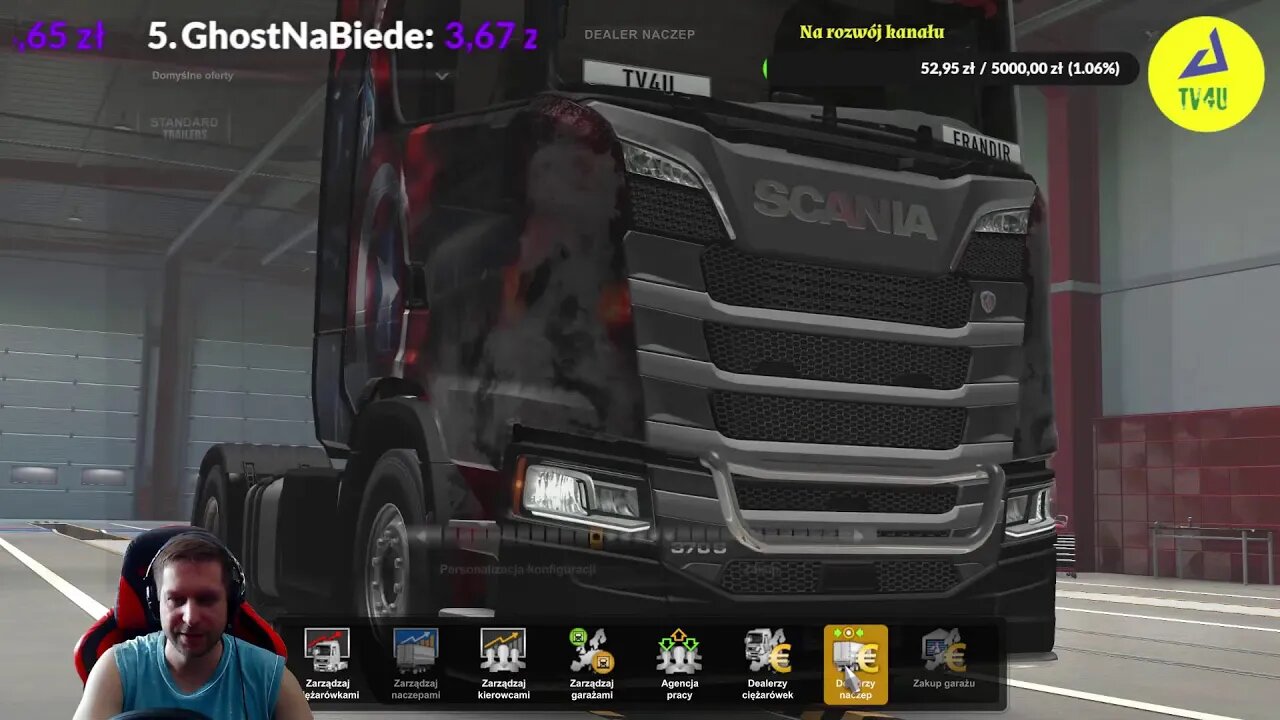Open Agencja pracy recruitment agency icon
This screenshot has height=720, width=1280.
(679, 664)
